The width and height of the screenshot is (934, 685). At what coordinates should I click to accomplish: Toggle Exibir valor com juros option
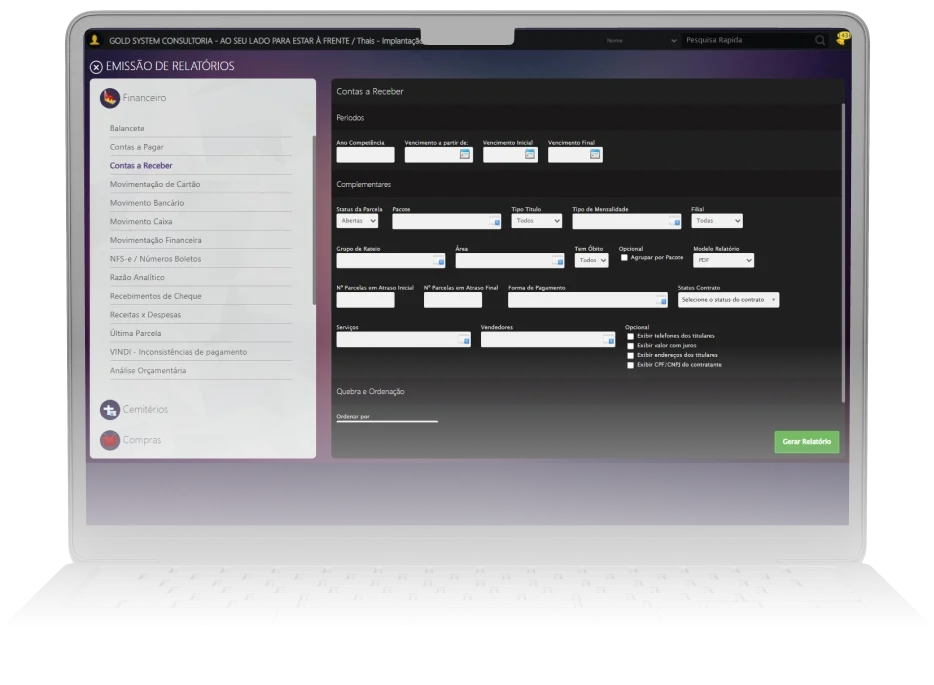coord(630,346)
